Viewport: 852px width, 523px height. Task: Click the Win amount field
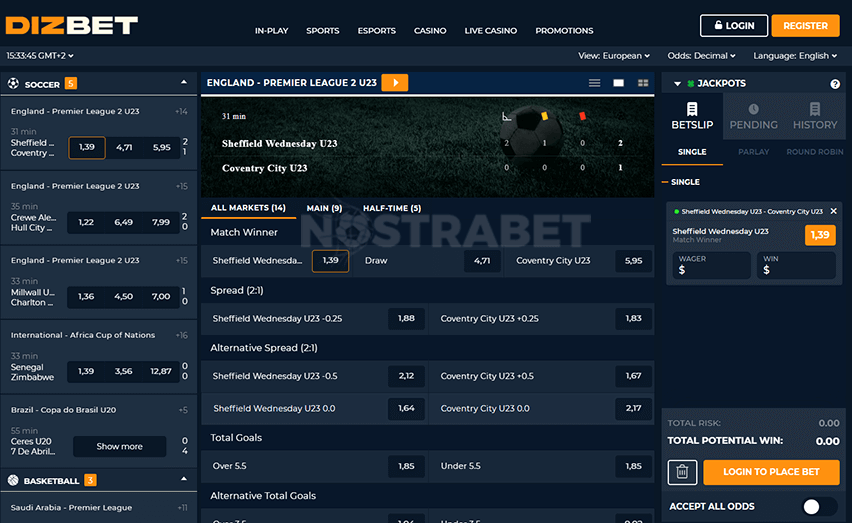(x=796, y=265)
